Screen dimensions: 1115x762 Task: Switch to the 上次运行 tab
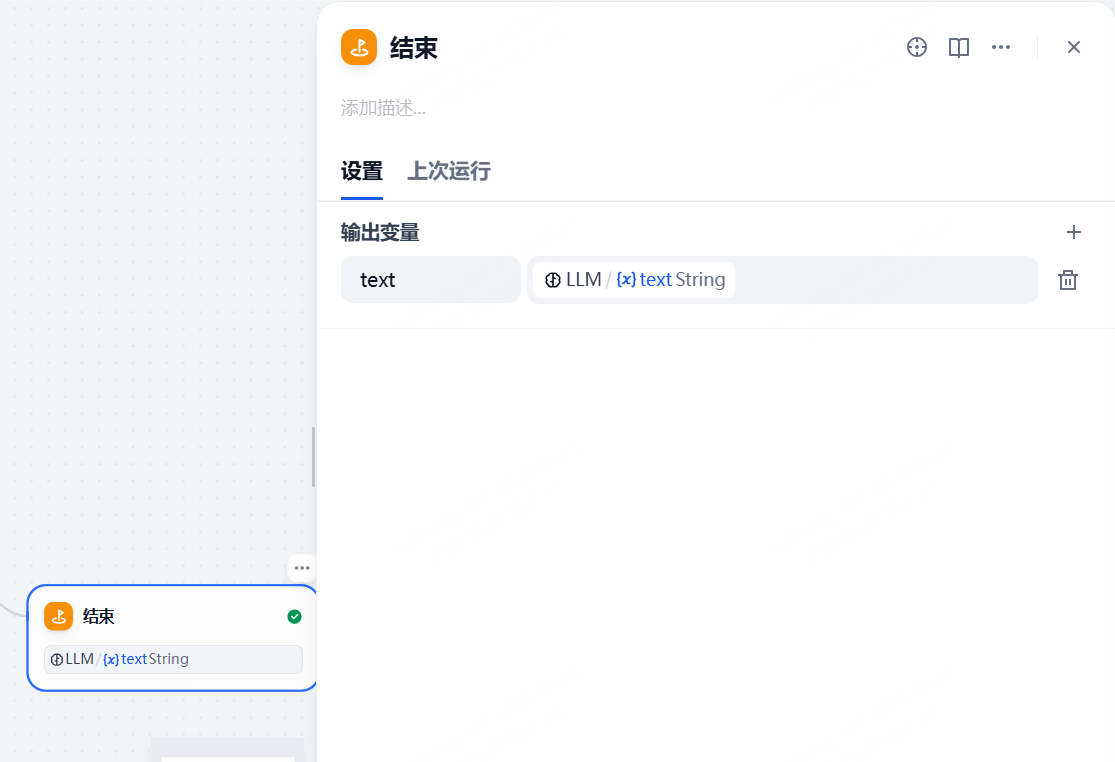click(448, 171)
